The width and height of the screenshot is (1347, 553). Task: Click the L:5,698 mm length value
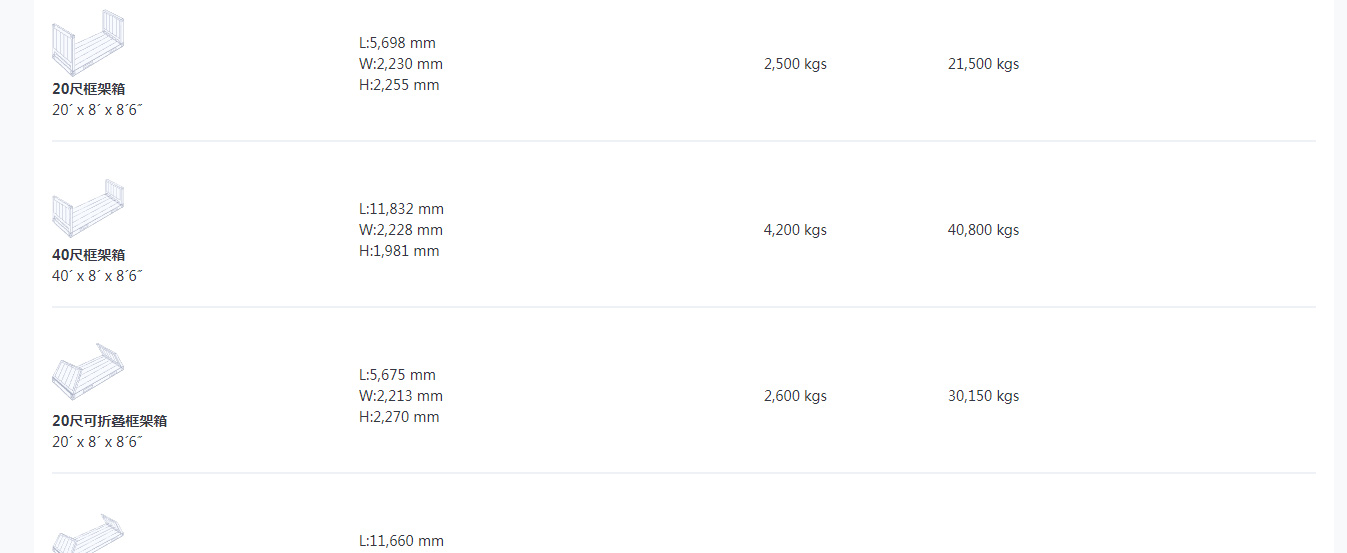coord(398,43)
